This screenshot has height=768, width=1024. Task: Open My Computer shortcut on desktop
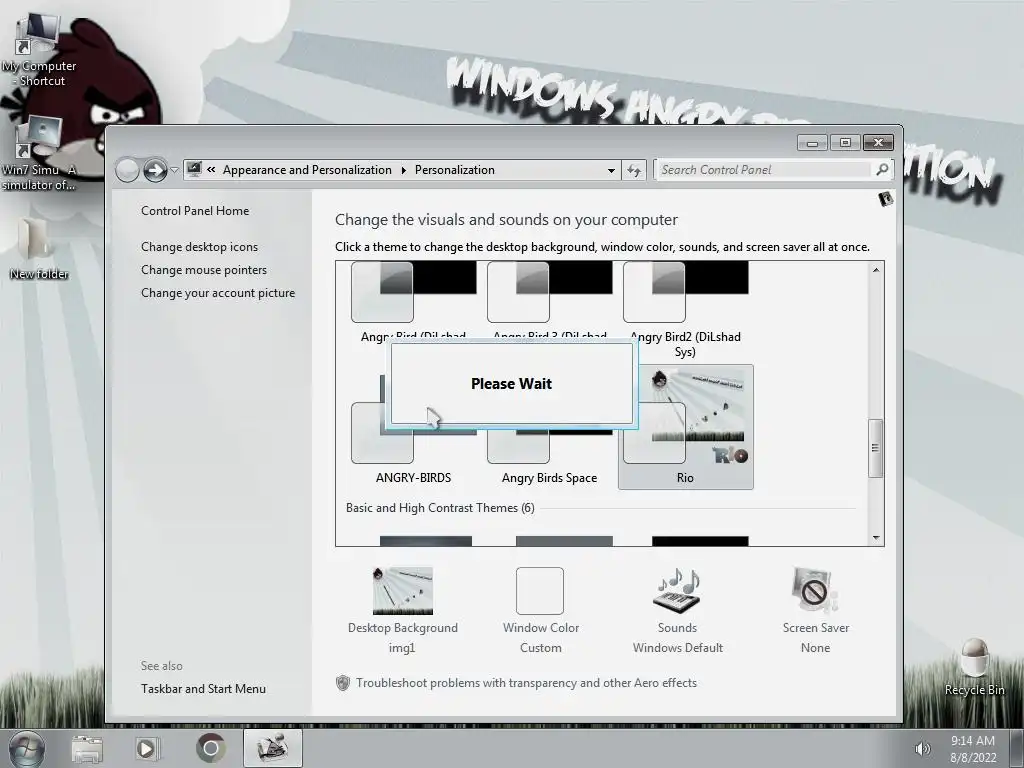pos(38,51)
